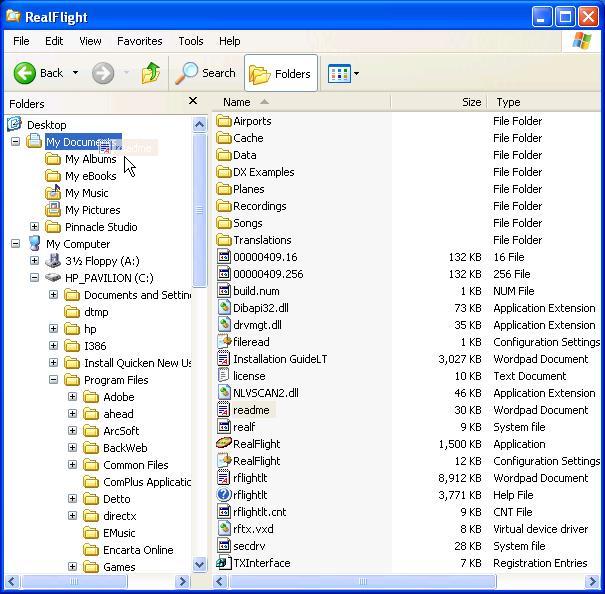Toggle the Folders pane button

click(x=281, y=73)
